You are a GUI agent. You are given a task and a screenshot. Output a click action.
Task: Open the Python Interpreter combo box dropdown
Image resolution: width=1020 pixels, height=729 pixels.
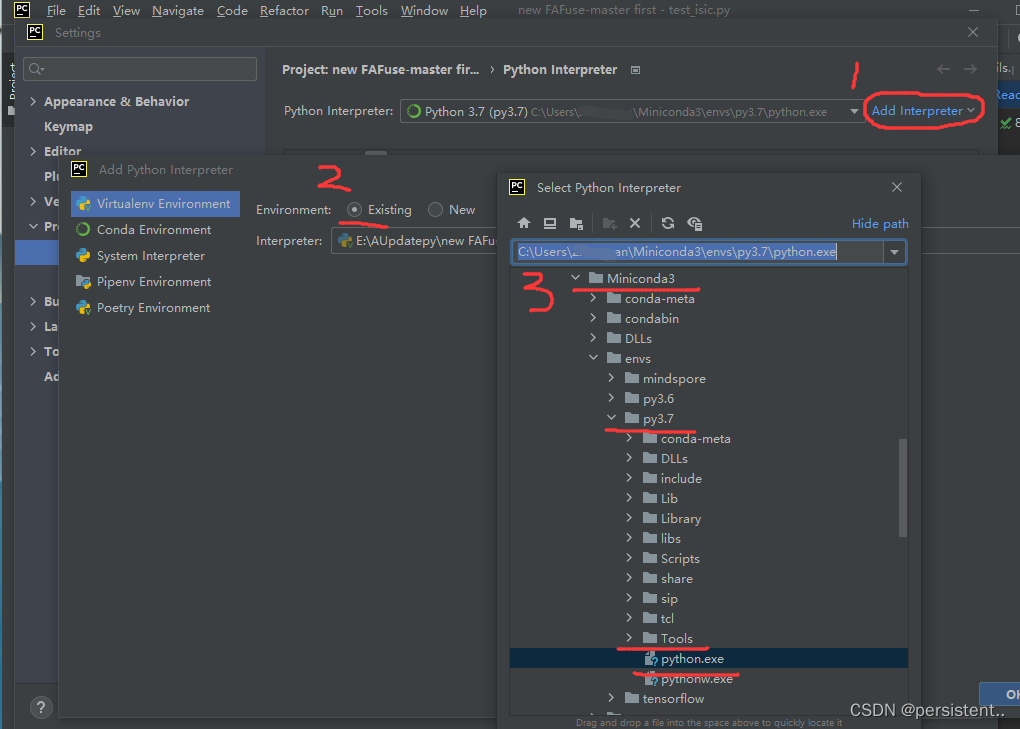coord(853,111)
